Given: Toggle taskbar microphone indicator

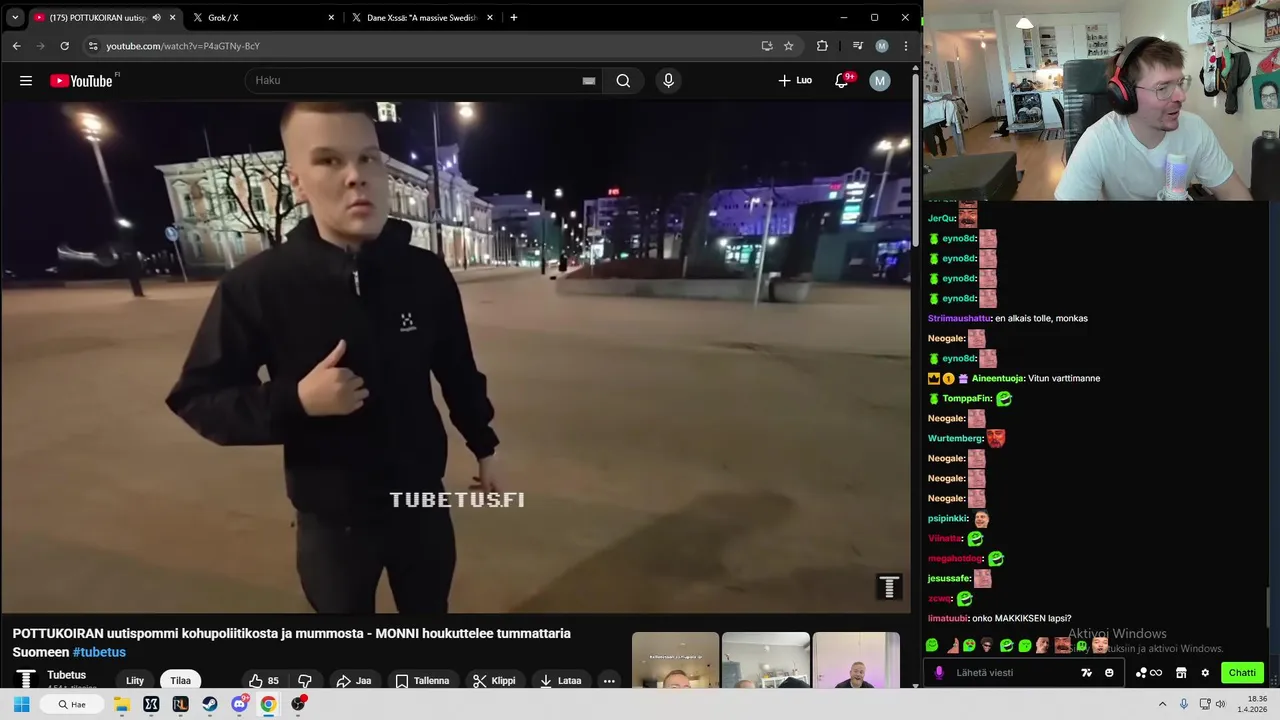Looking at the screenshot, I should [x=1183, y=704].
